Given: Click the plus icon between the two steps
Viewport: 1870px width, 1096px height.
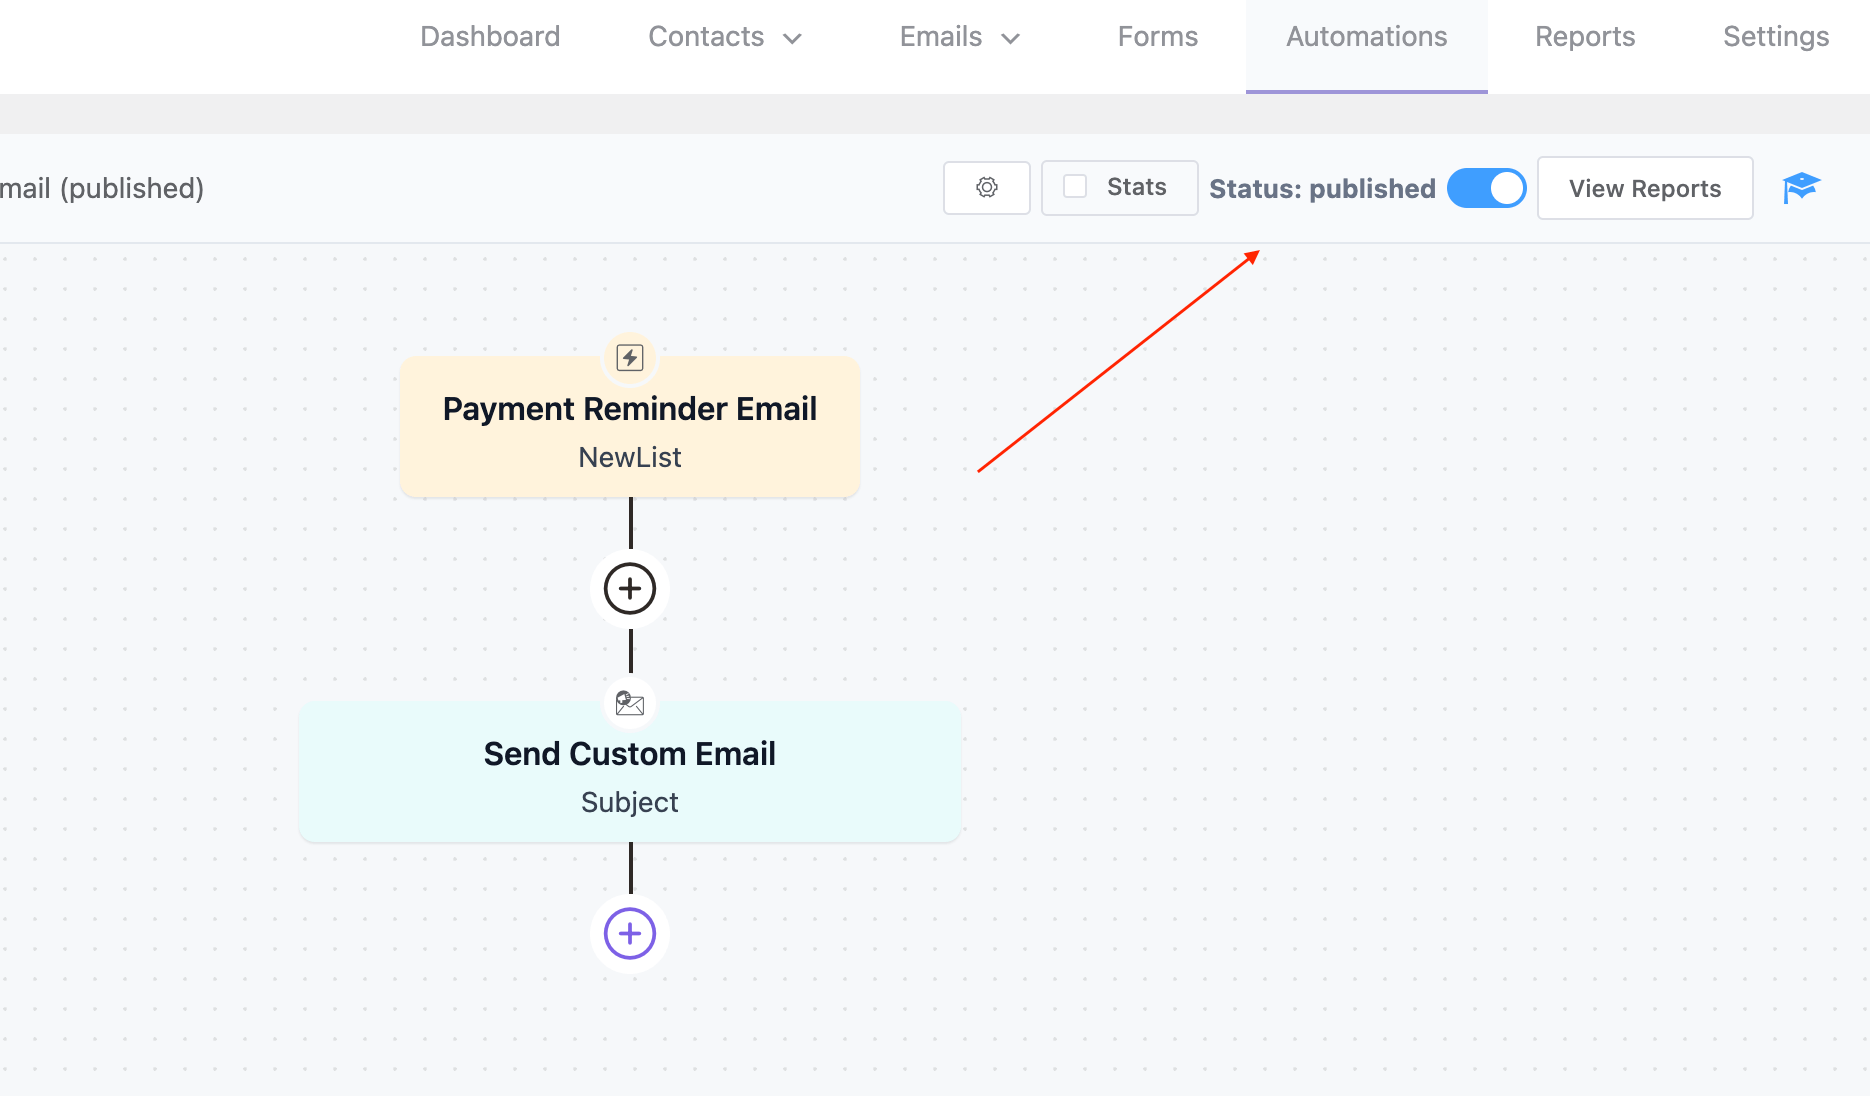Looking at the screenshot, I should pyautogui.click(x=629, y=589).
